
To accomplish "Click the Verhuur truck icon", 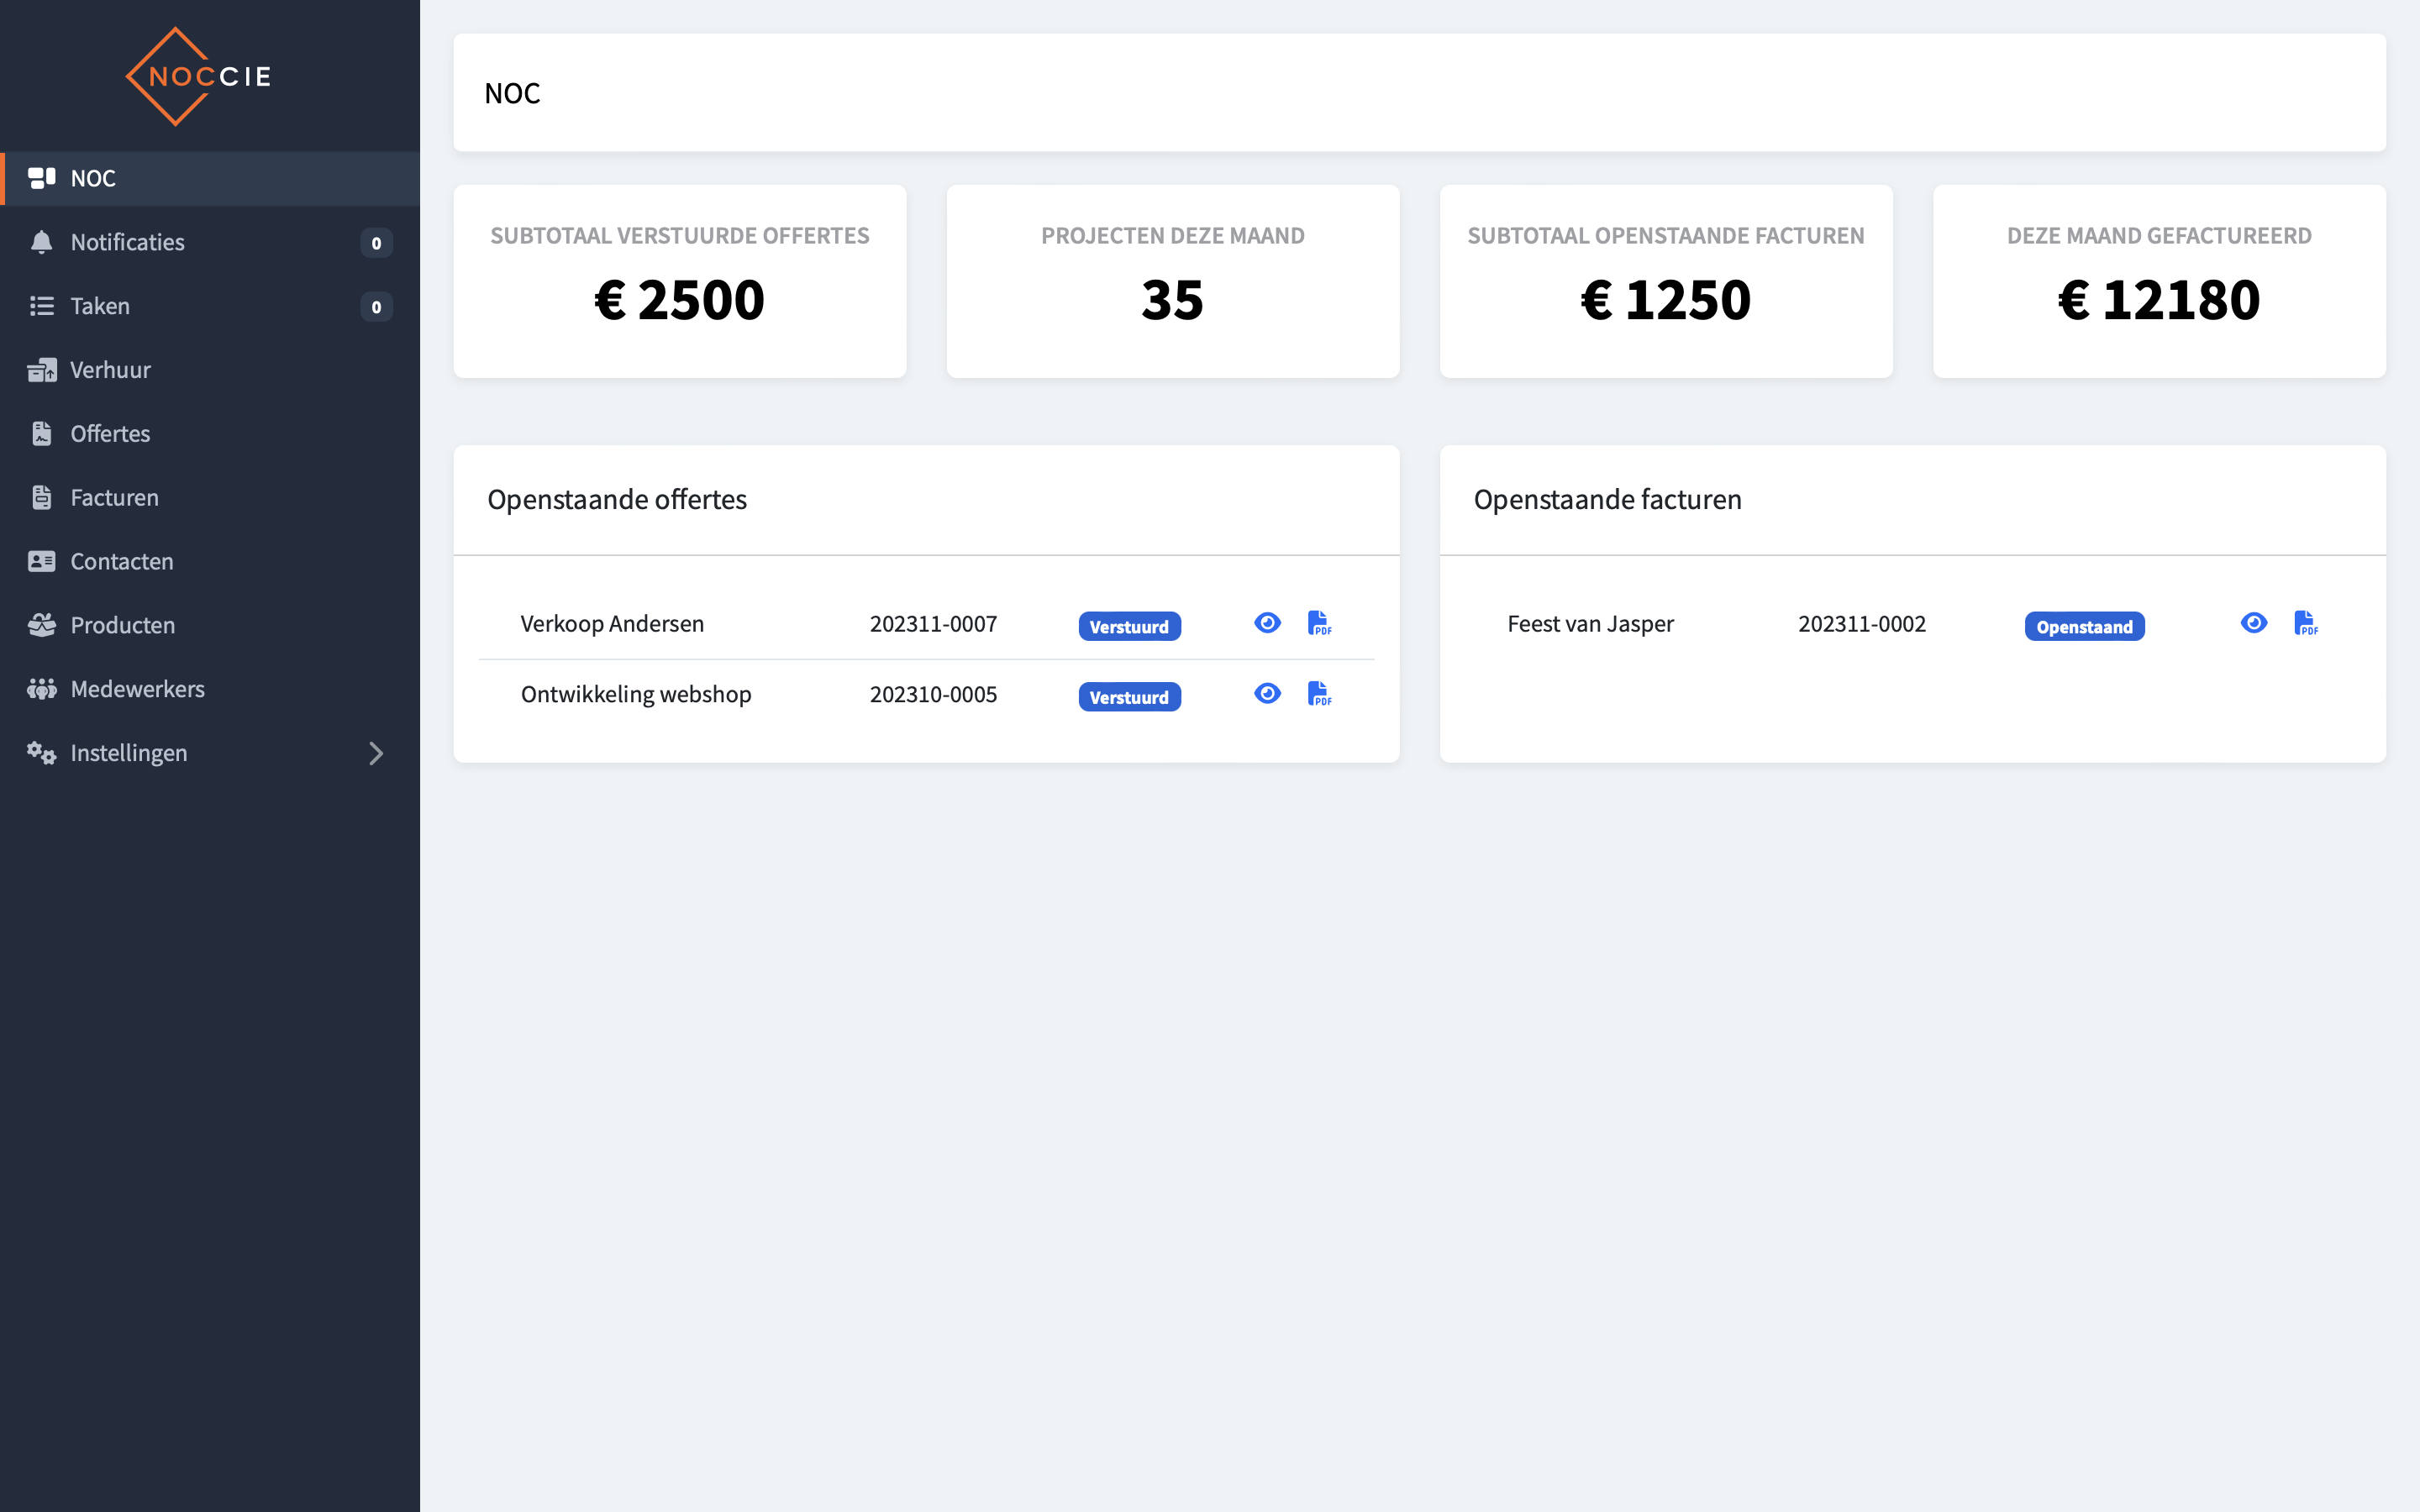I will click(41, 370).
